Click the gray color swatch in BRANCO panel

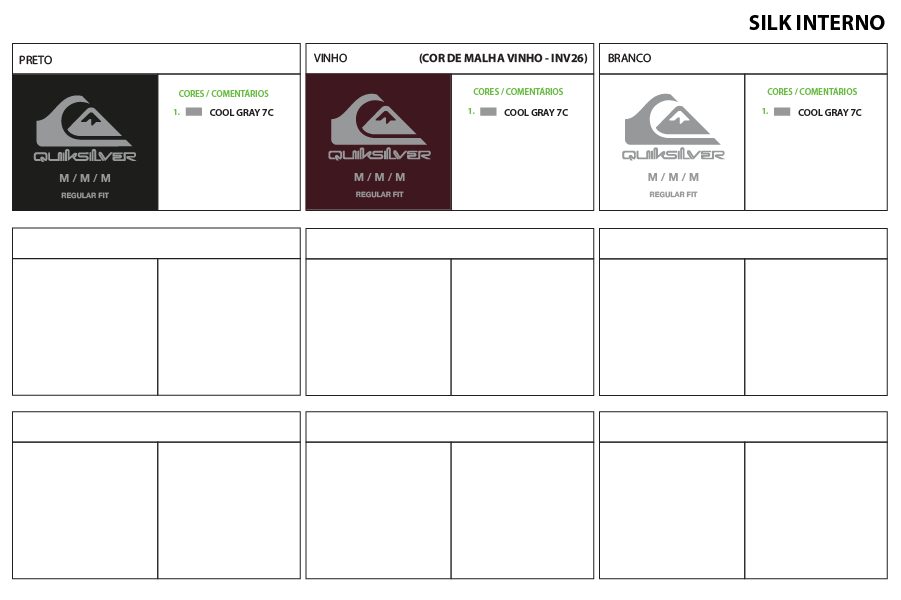pos(782,112)
